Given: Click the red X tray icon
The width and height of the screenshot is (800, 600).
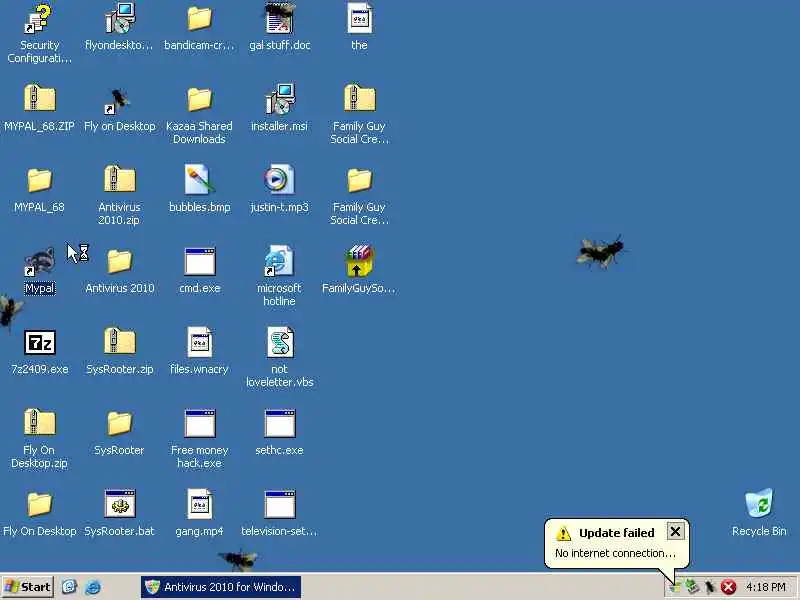Looking at the screenshot, I should click(728, 587).
